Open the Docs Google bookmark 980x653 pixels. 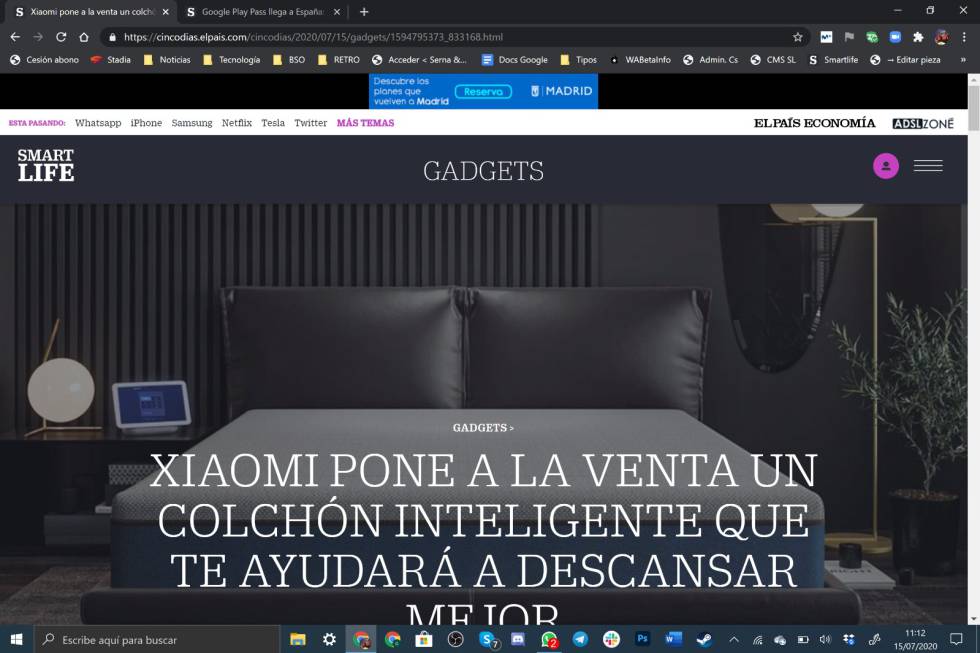pos(514,60)
